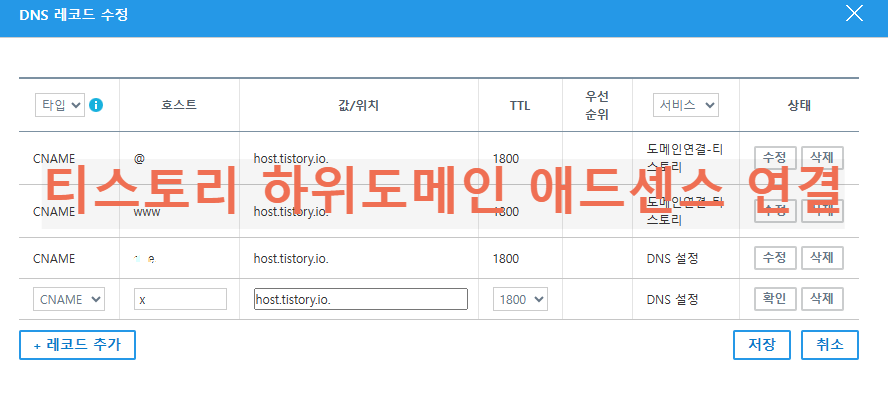
Task: Click the TTL column header
Action: pyautogui.click(x=520, y=105)
